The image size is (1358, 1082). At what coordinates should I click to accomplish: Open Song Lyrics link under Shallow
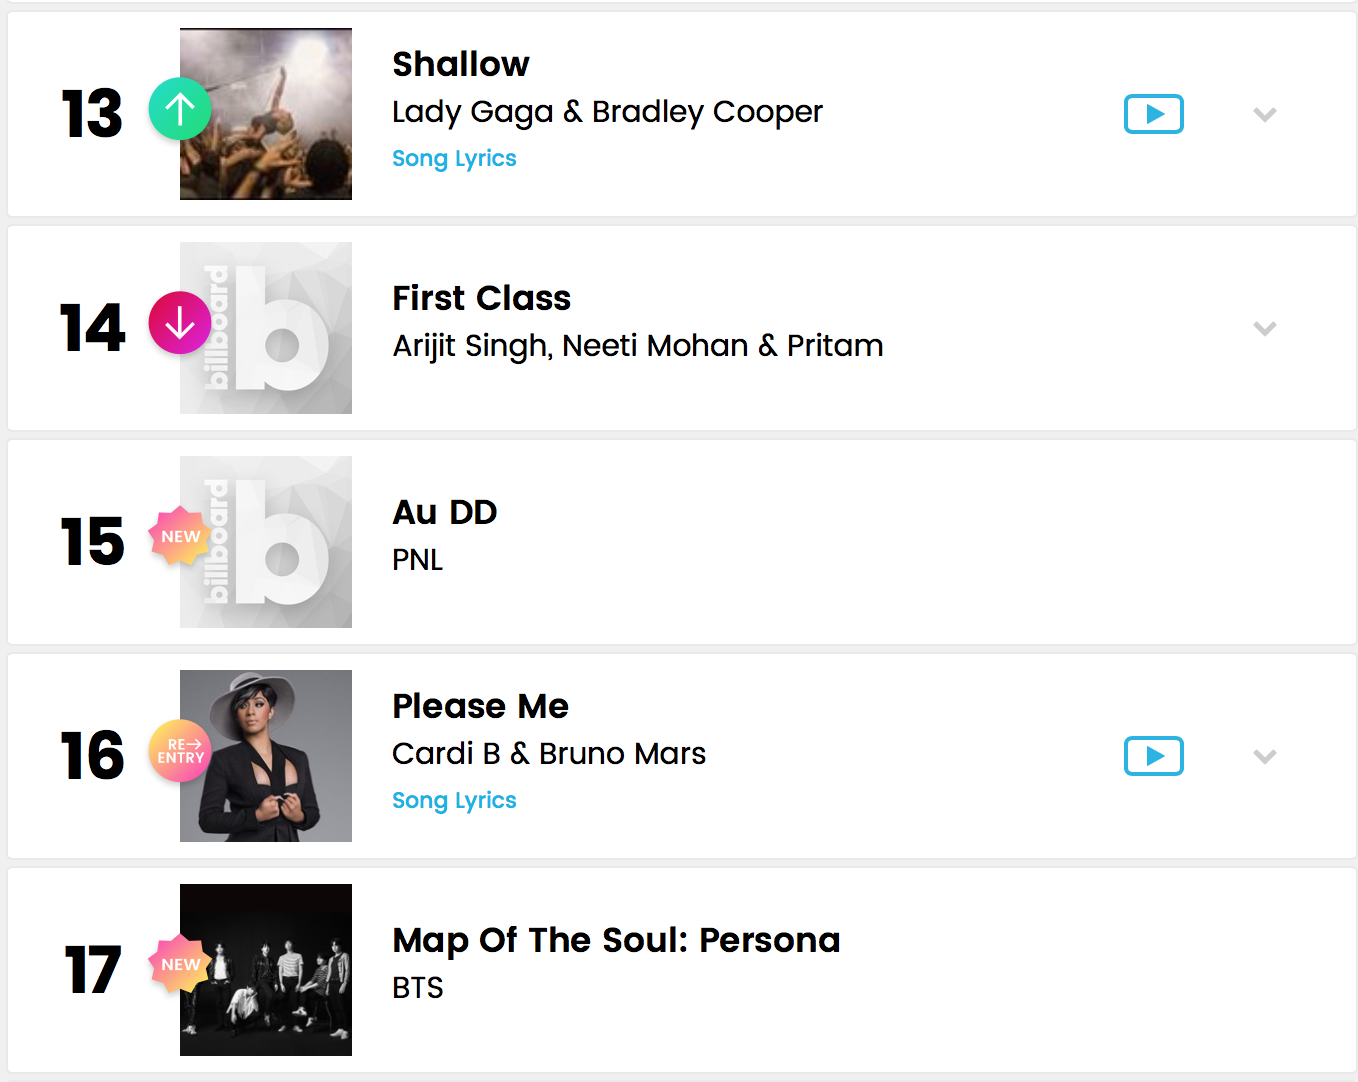tap(454, 159)
